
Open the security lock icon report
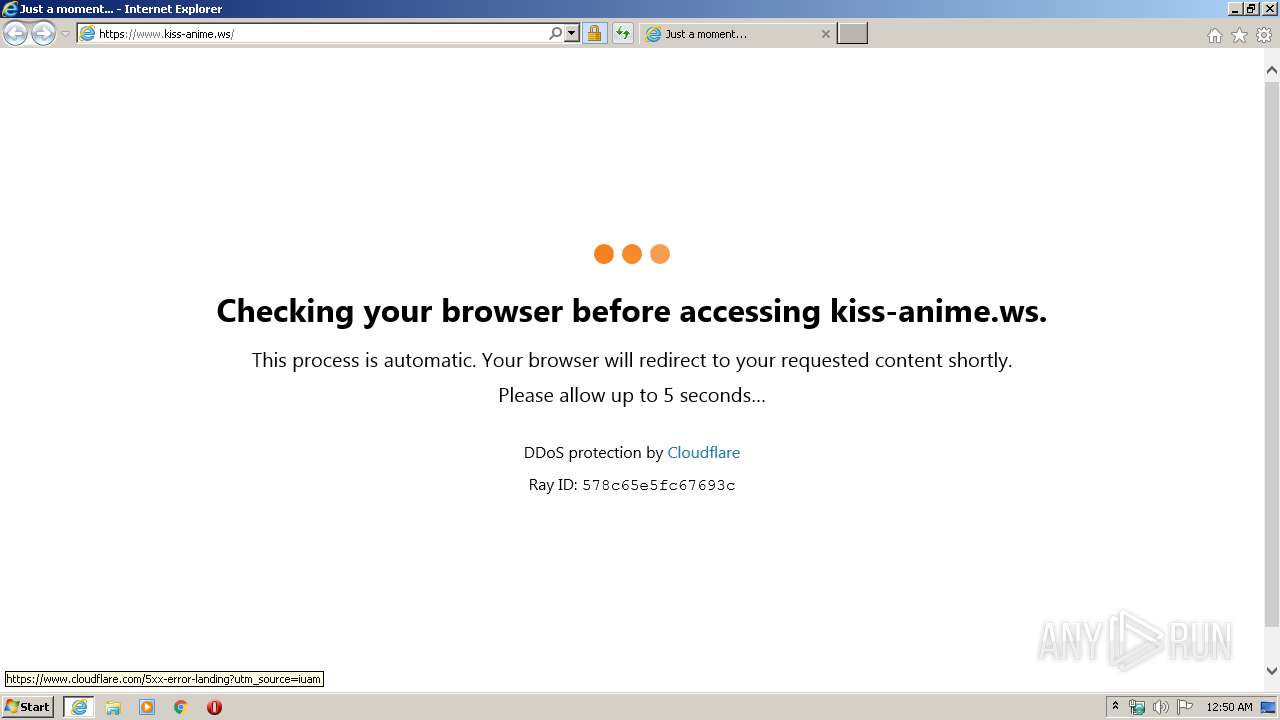(594, 34)
